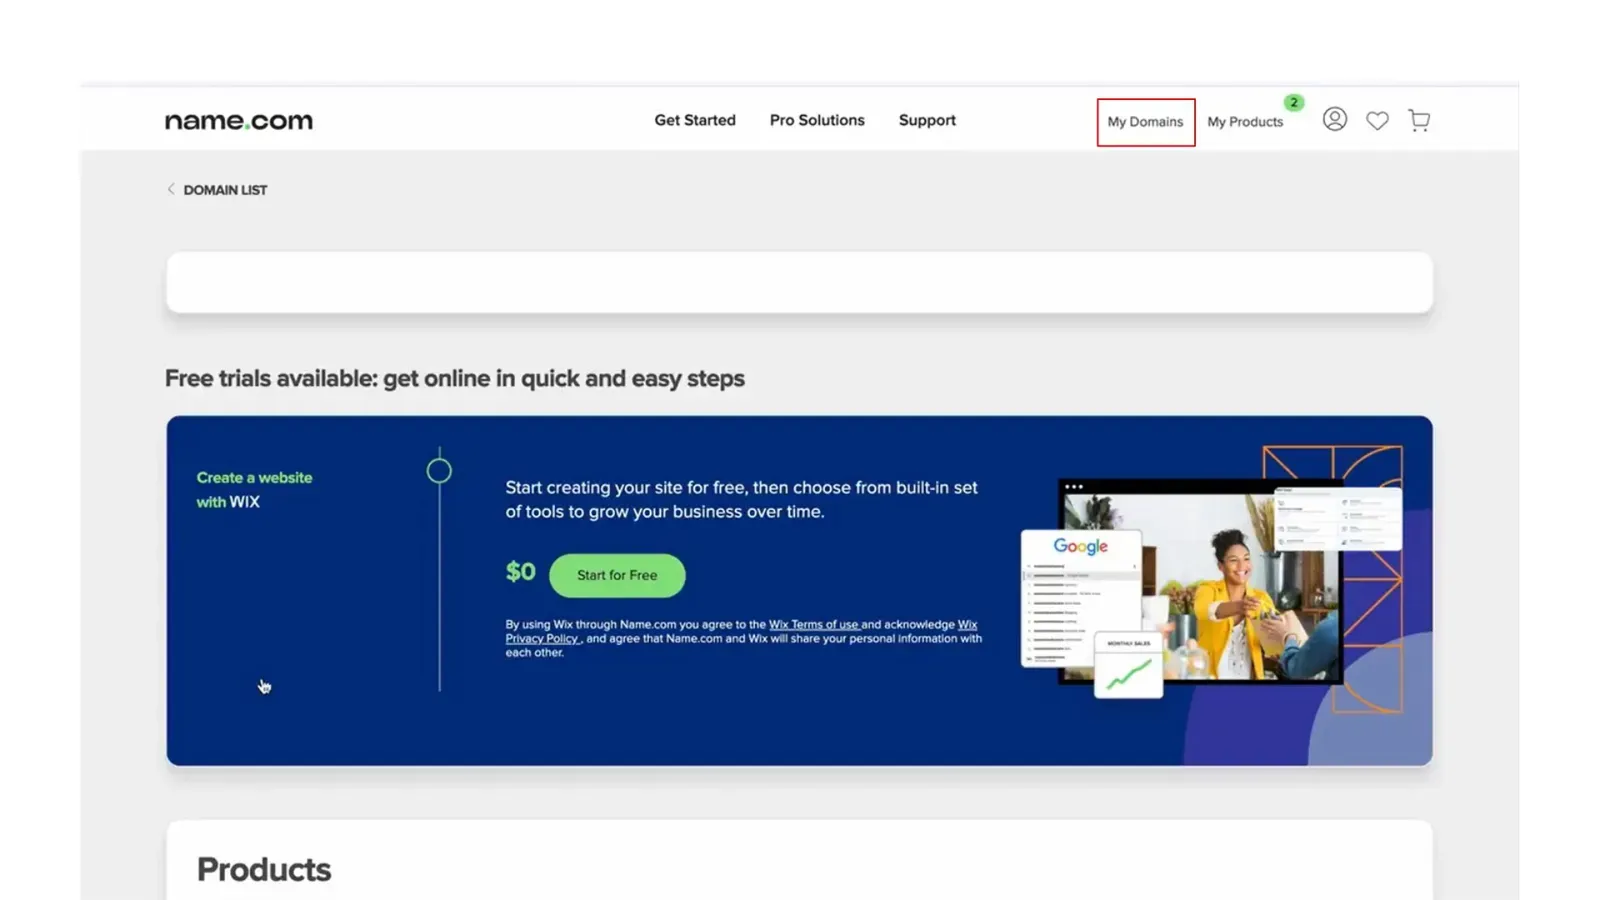Open the favorites heart icon
Viewport: 1600px width, 900px height.
(1377, 121)
